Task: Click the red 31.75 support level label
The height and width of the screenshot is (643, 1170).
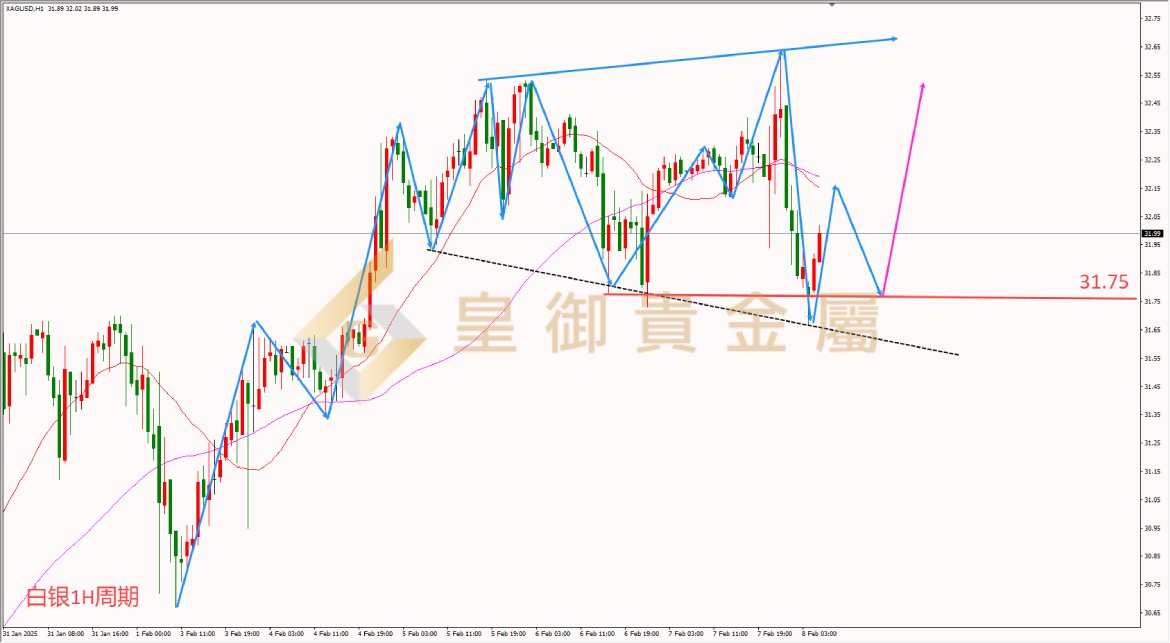Action: 1104,281
